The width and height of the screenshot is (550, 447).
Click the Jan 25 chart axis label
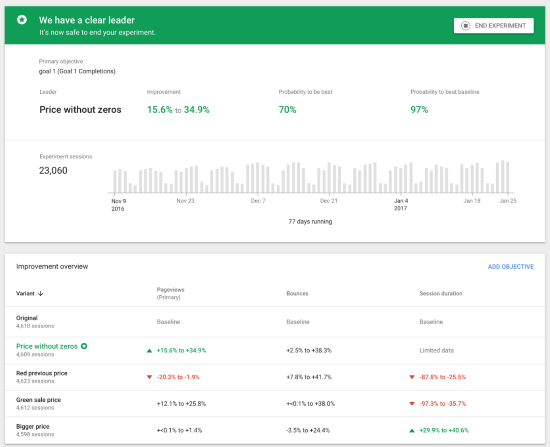(x=508, y=201)
